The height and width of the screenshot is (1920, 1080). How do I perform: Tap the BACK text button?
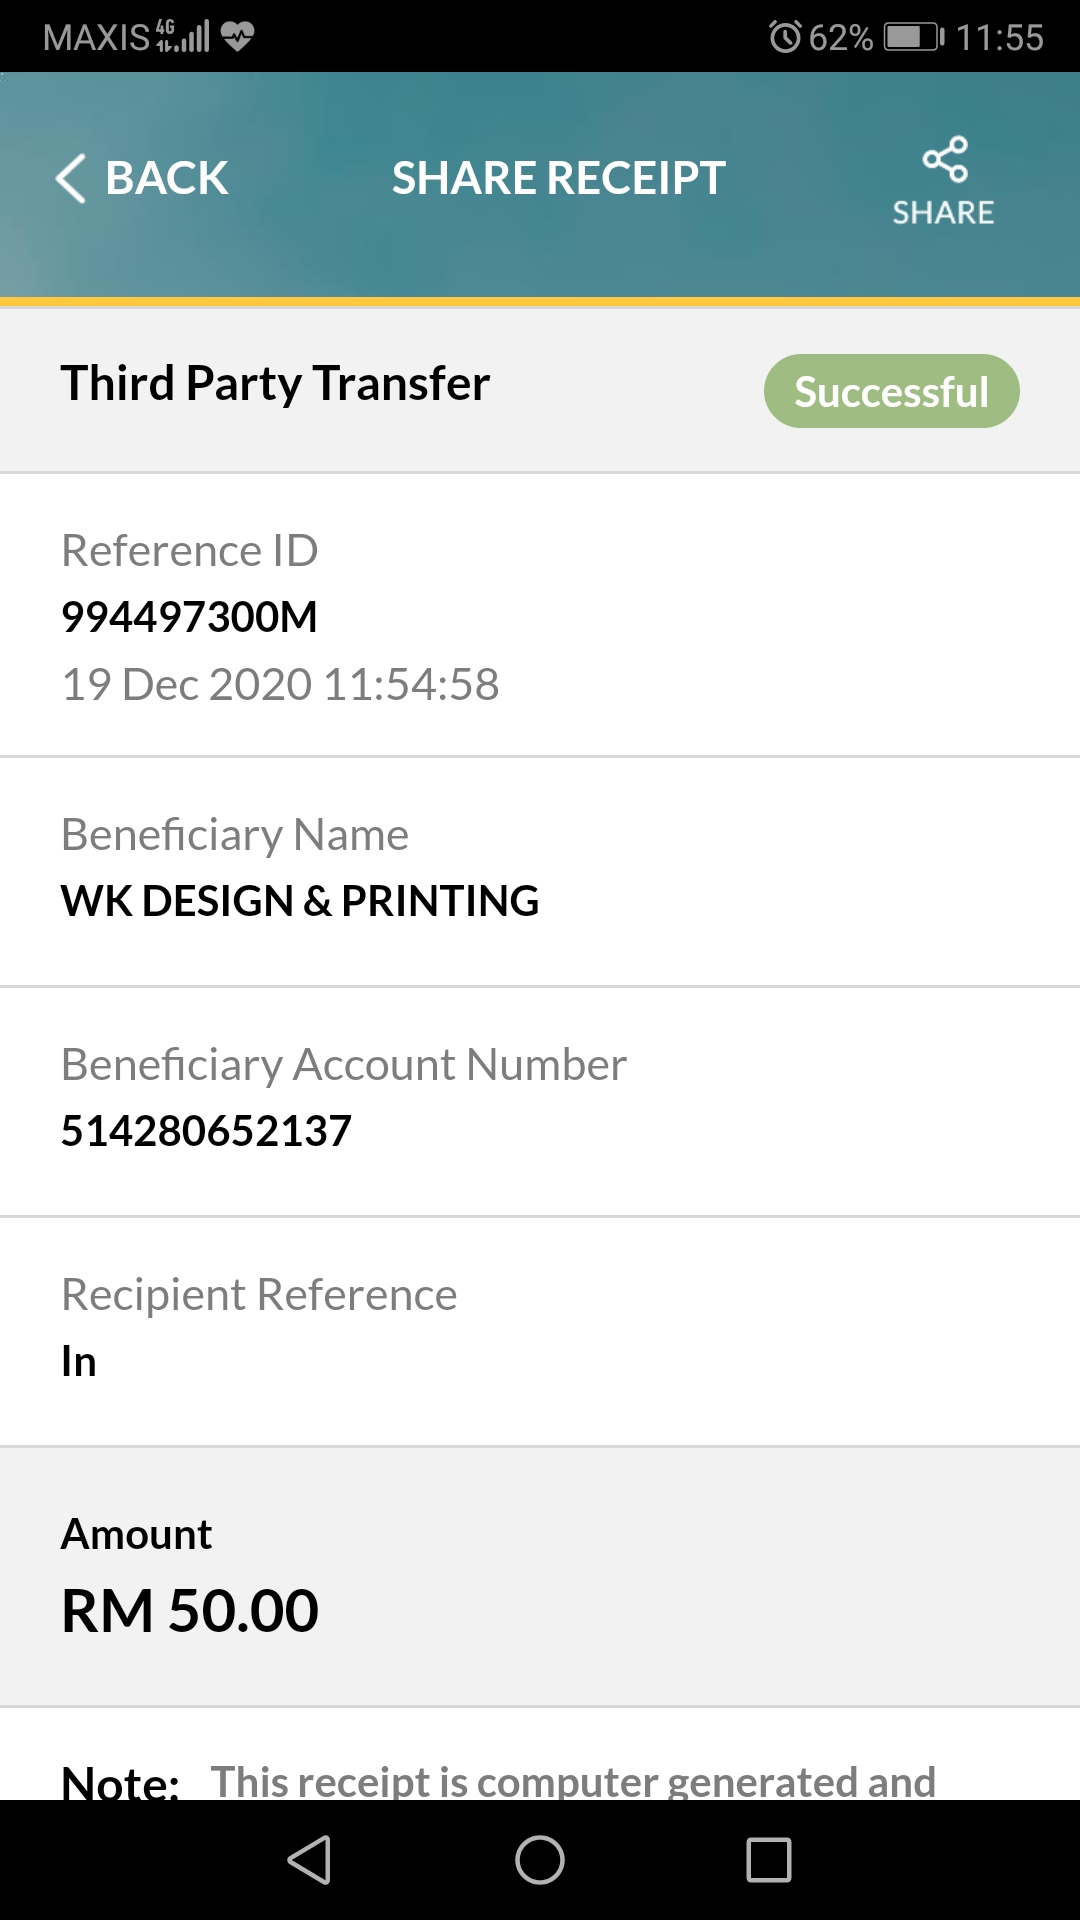167,179
